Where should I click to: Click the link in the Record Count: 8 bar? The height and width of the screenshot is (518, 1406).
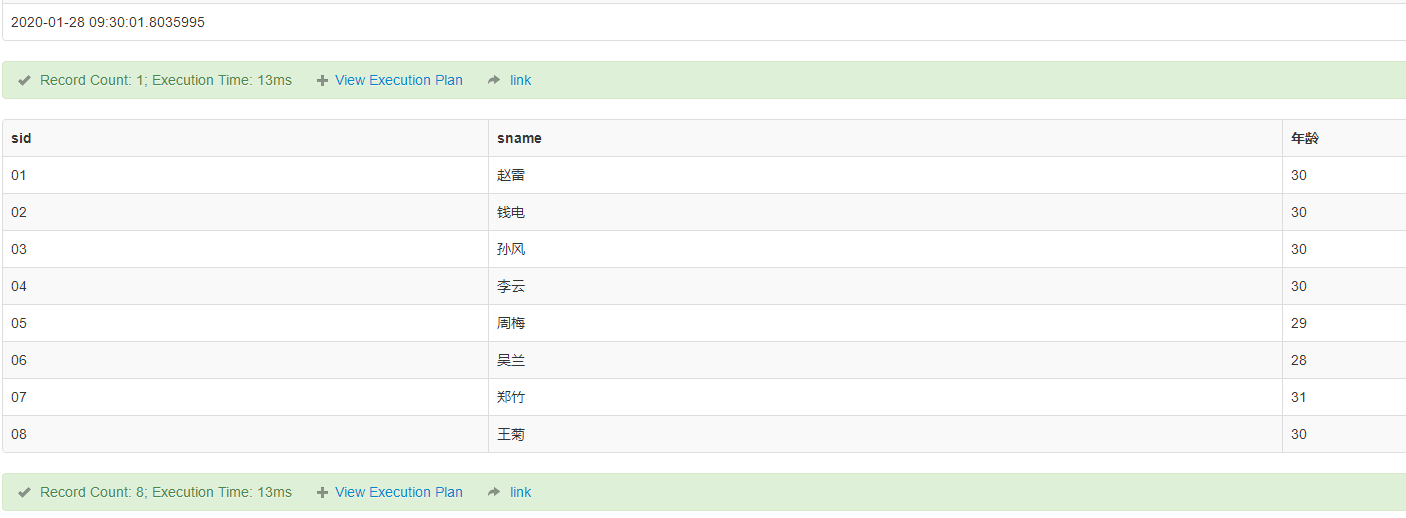[x=520, y=492]
